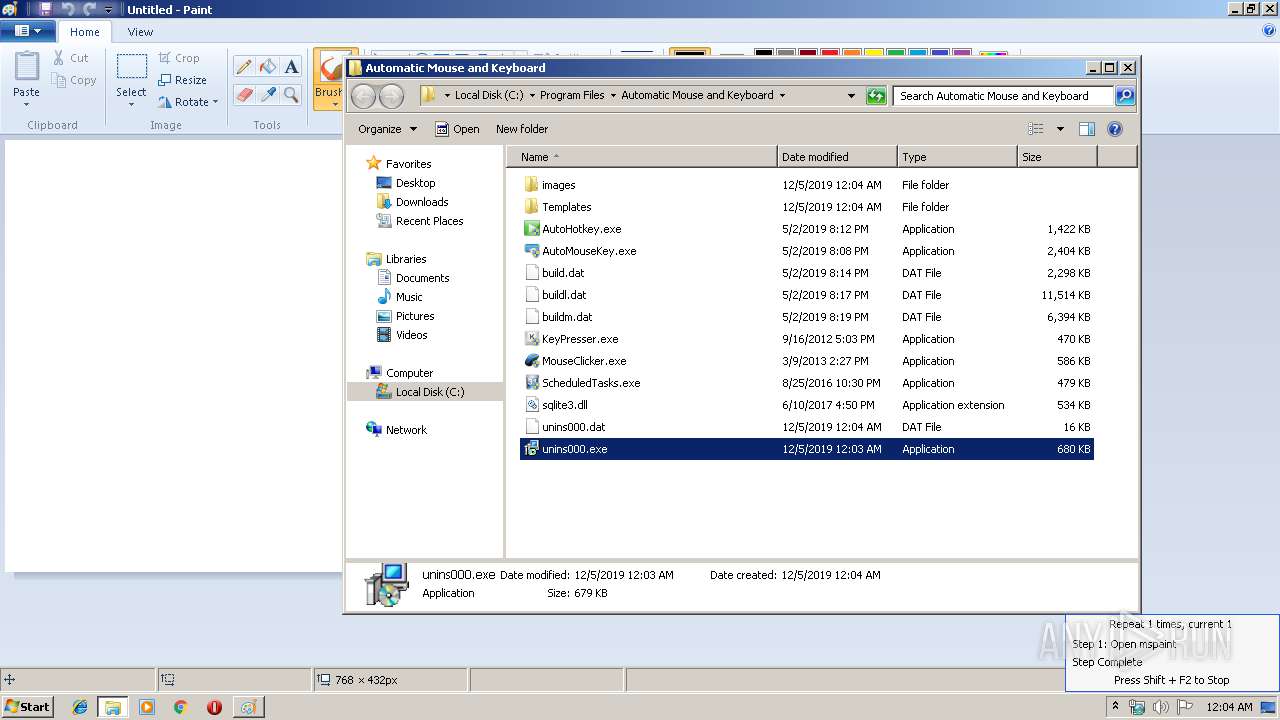Select the Eraser tool in Paint

click(x=243, y=95)
